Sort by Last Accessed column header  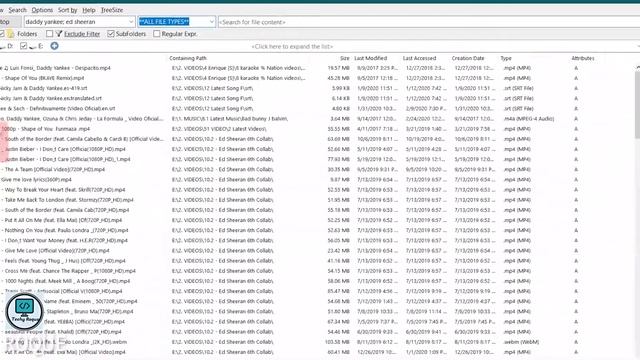[419, 58]
